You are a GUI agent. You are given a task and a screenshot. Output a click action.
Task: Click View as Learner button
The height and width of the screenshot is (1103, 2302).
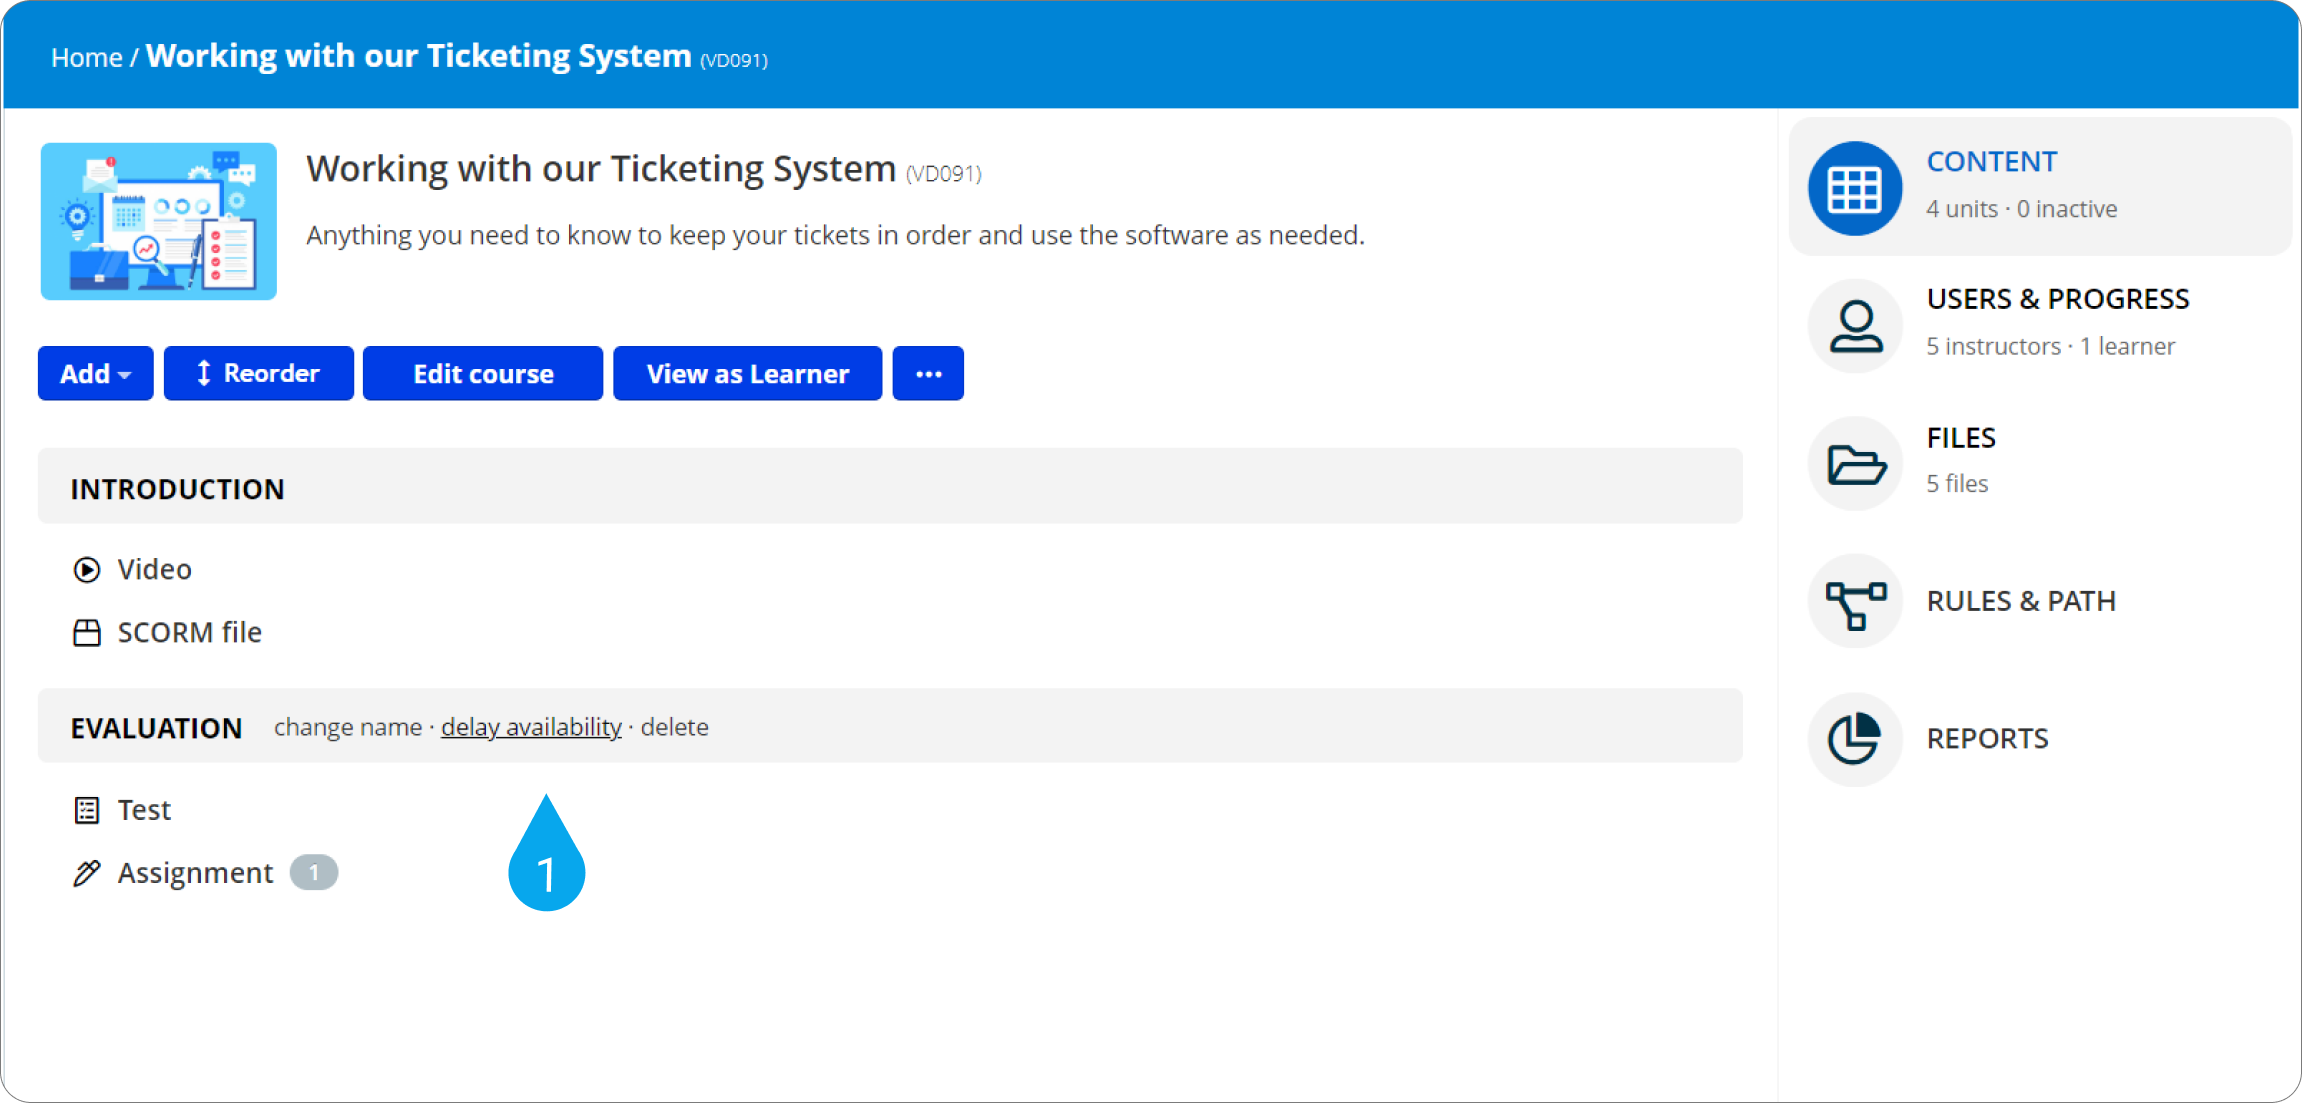[747, 373]
